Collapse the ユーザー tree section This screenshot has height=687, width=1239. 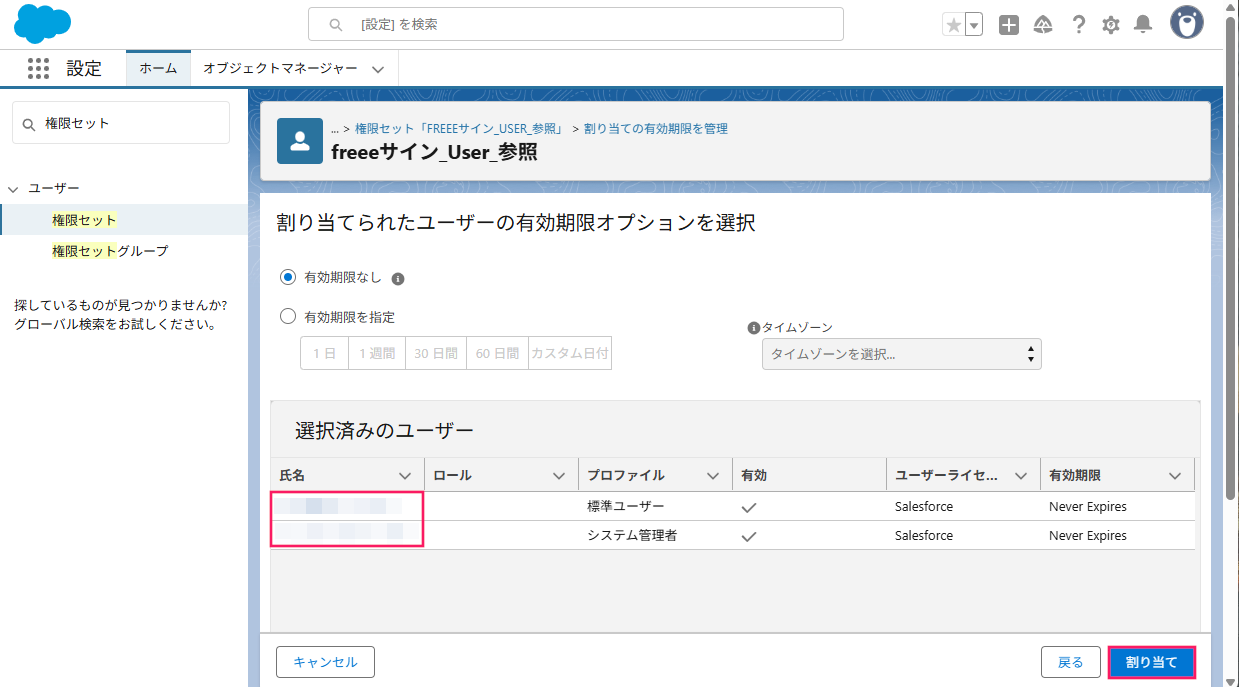13,189
